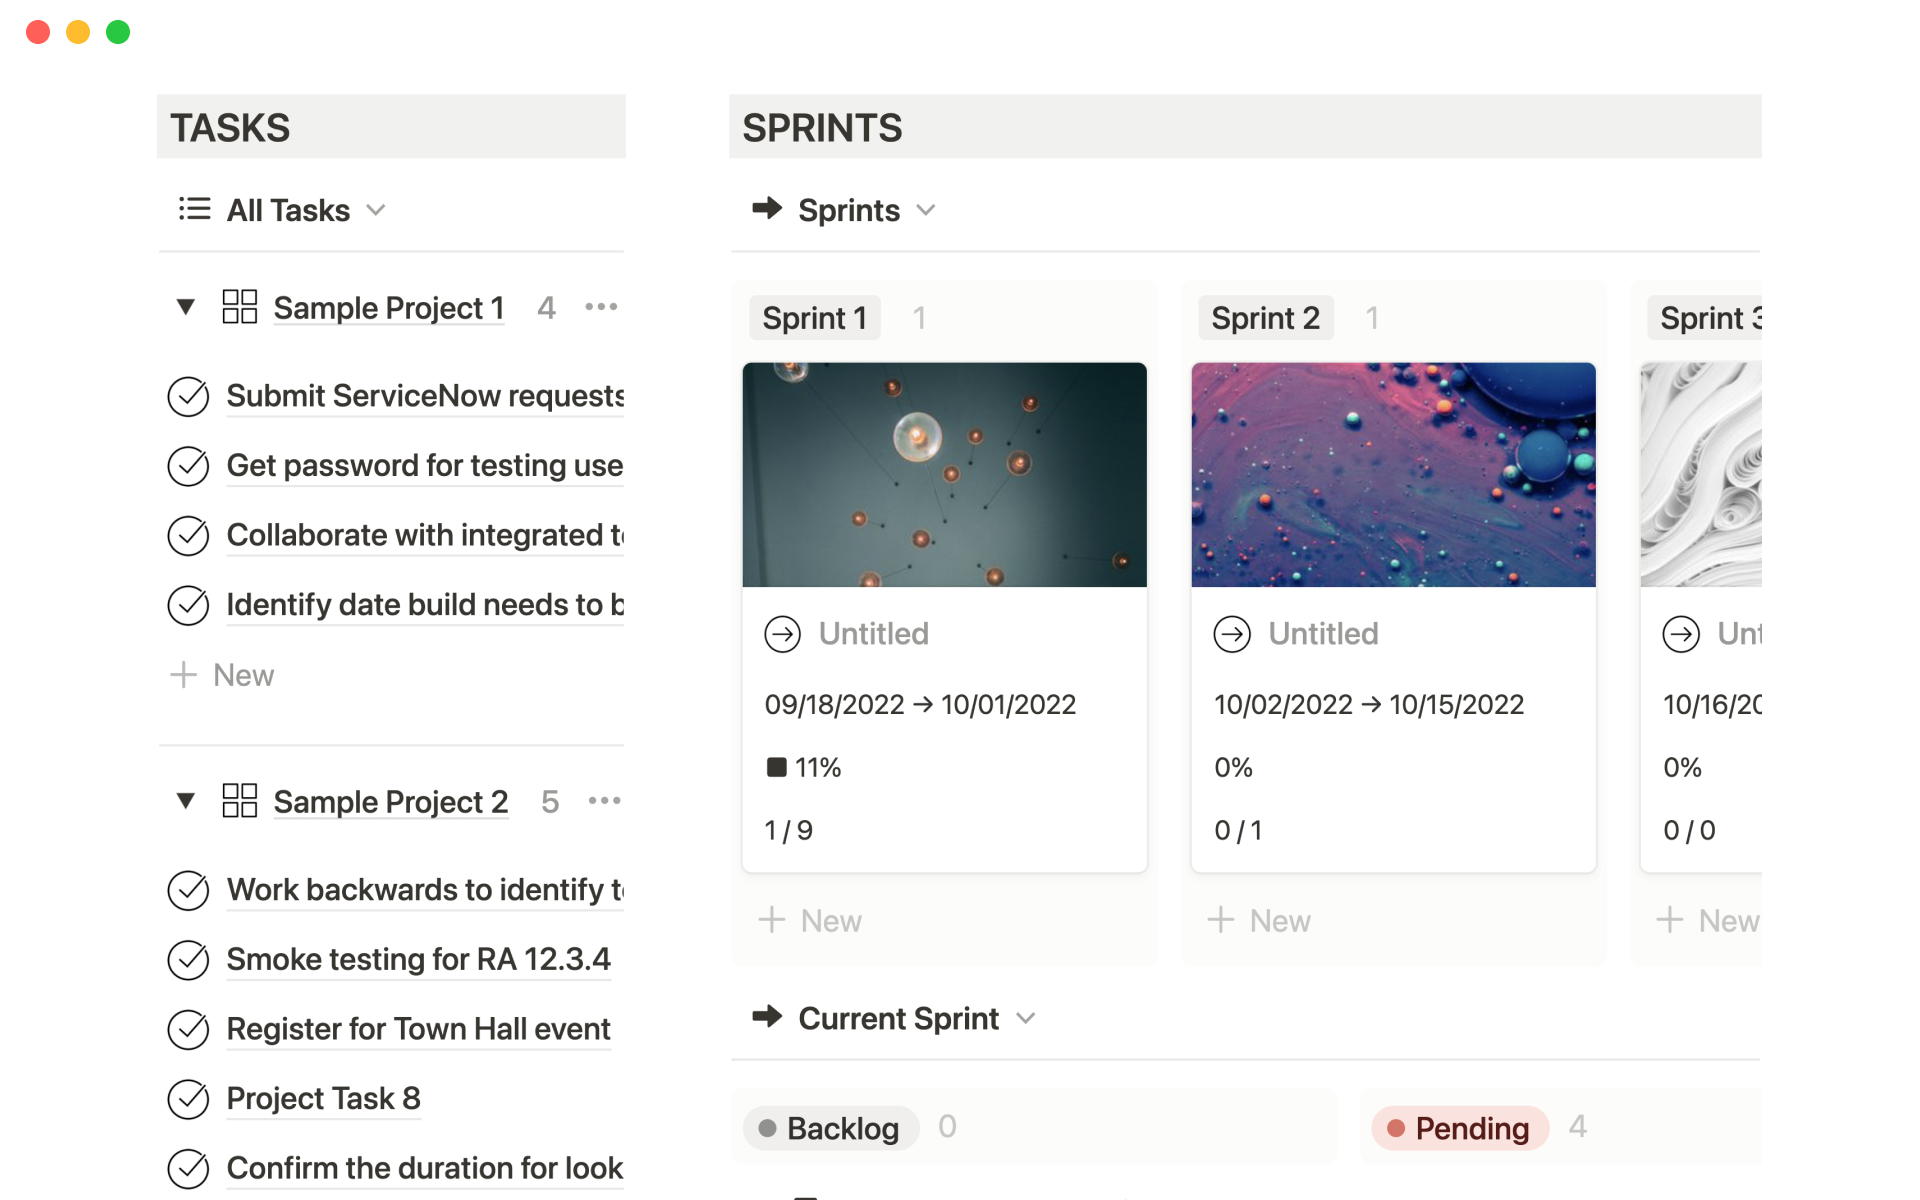Click the Sample Project 1 board icon
This screenshot has width=1920, height=1200.
239,307
